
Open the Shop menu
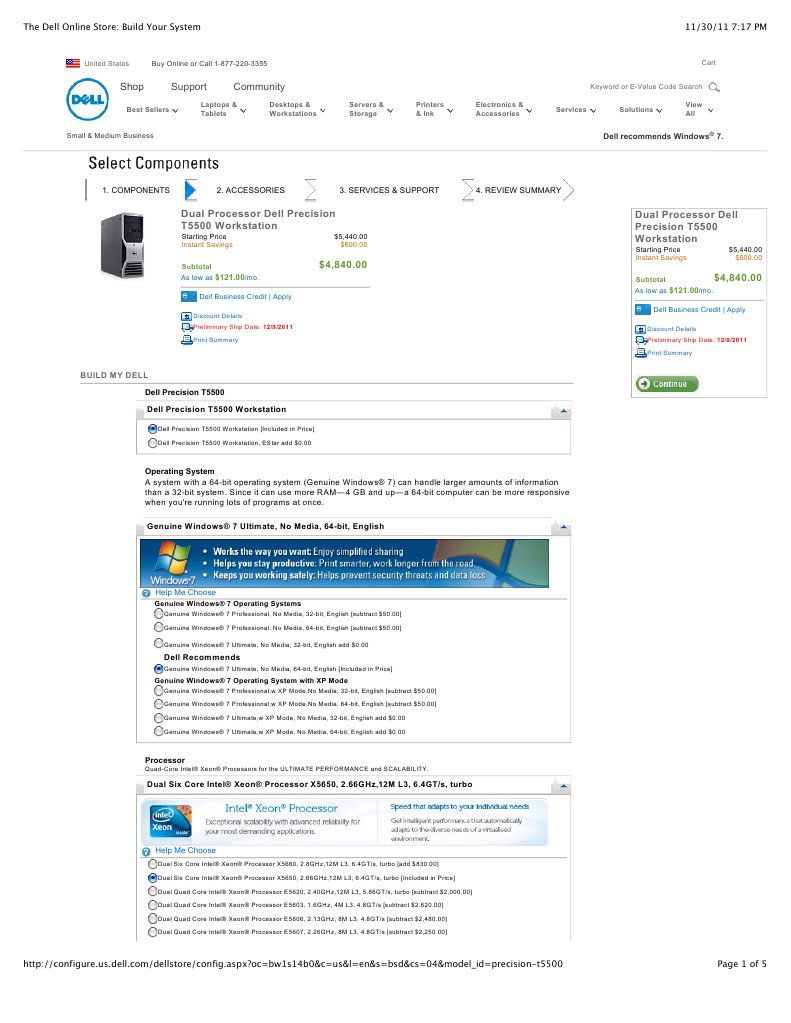[132, 87]
